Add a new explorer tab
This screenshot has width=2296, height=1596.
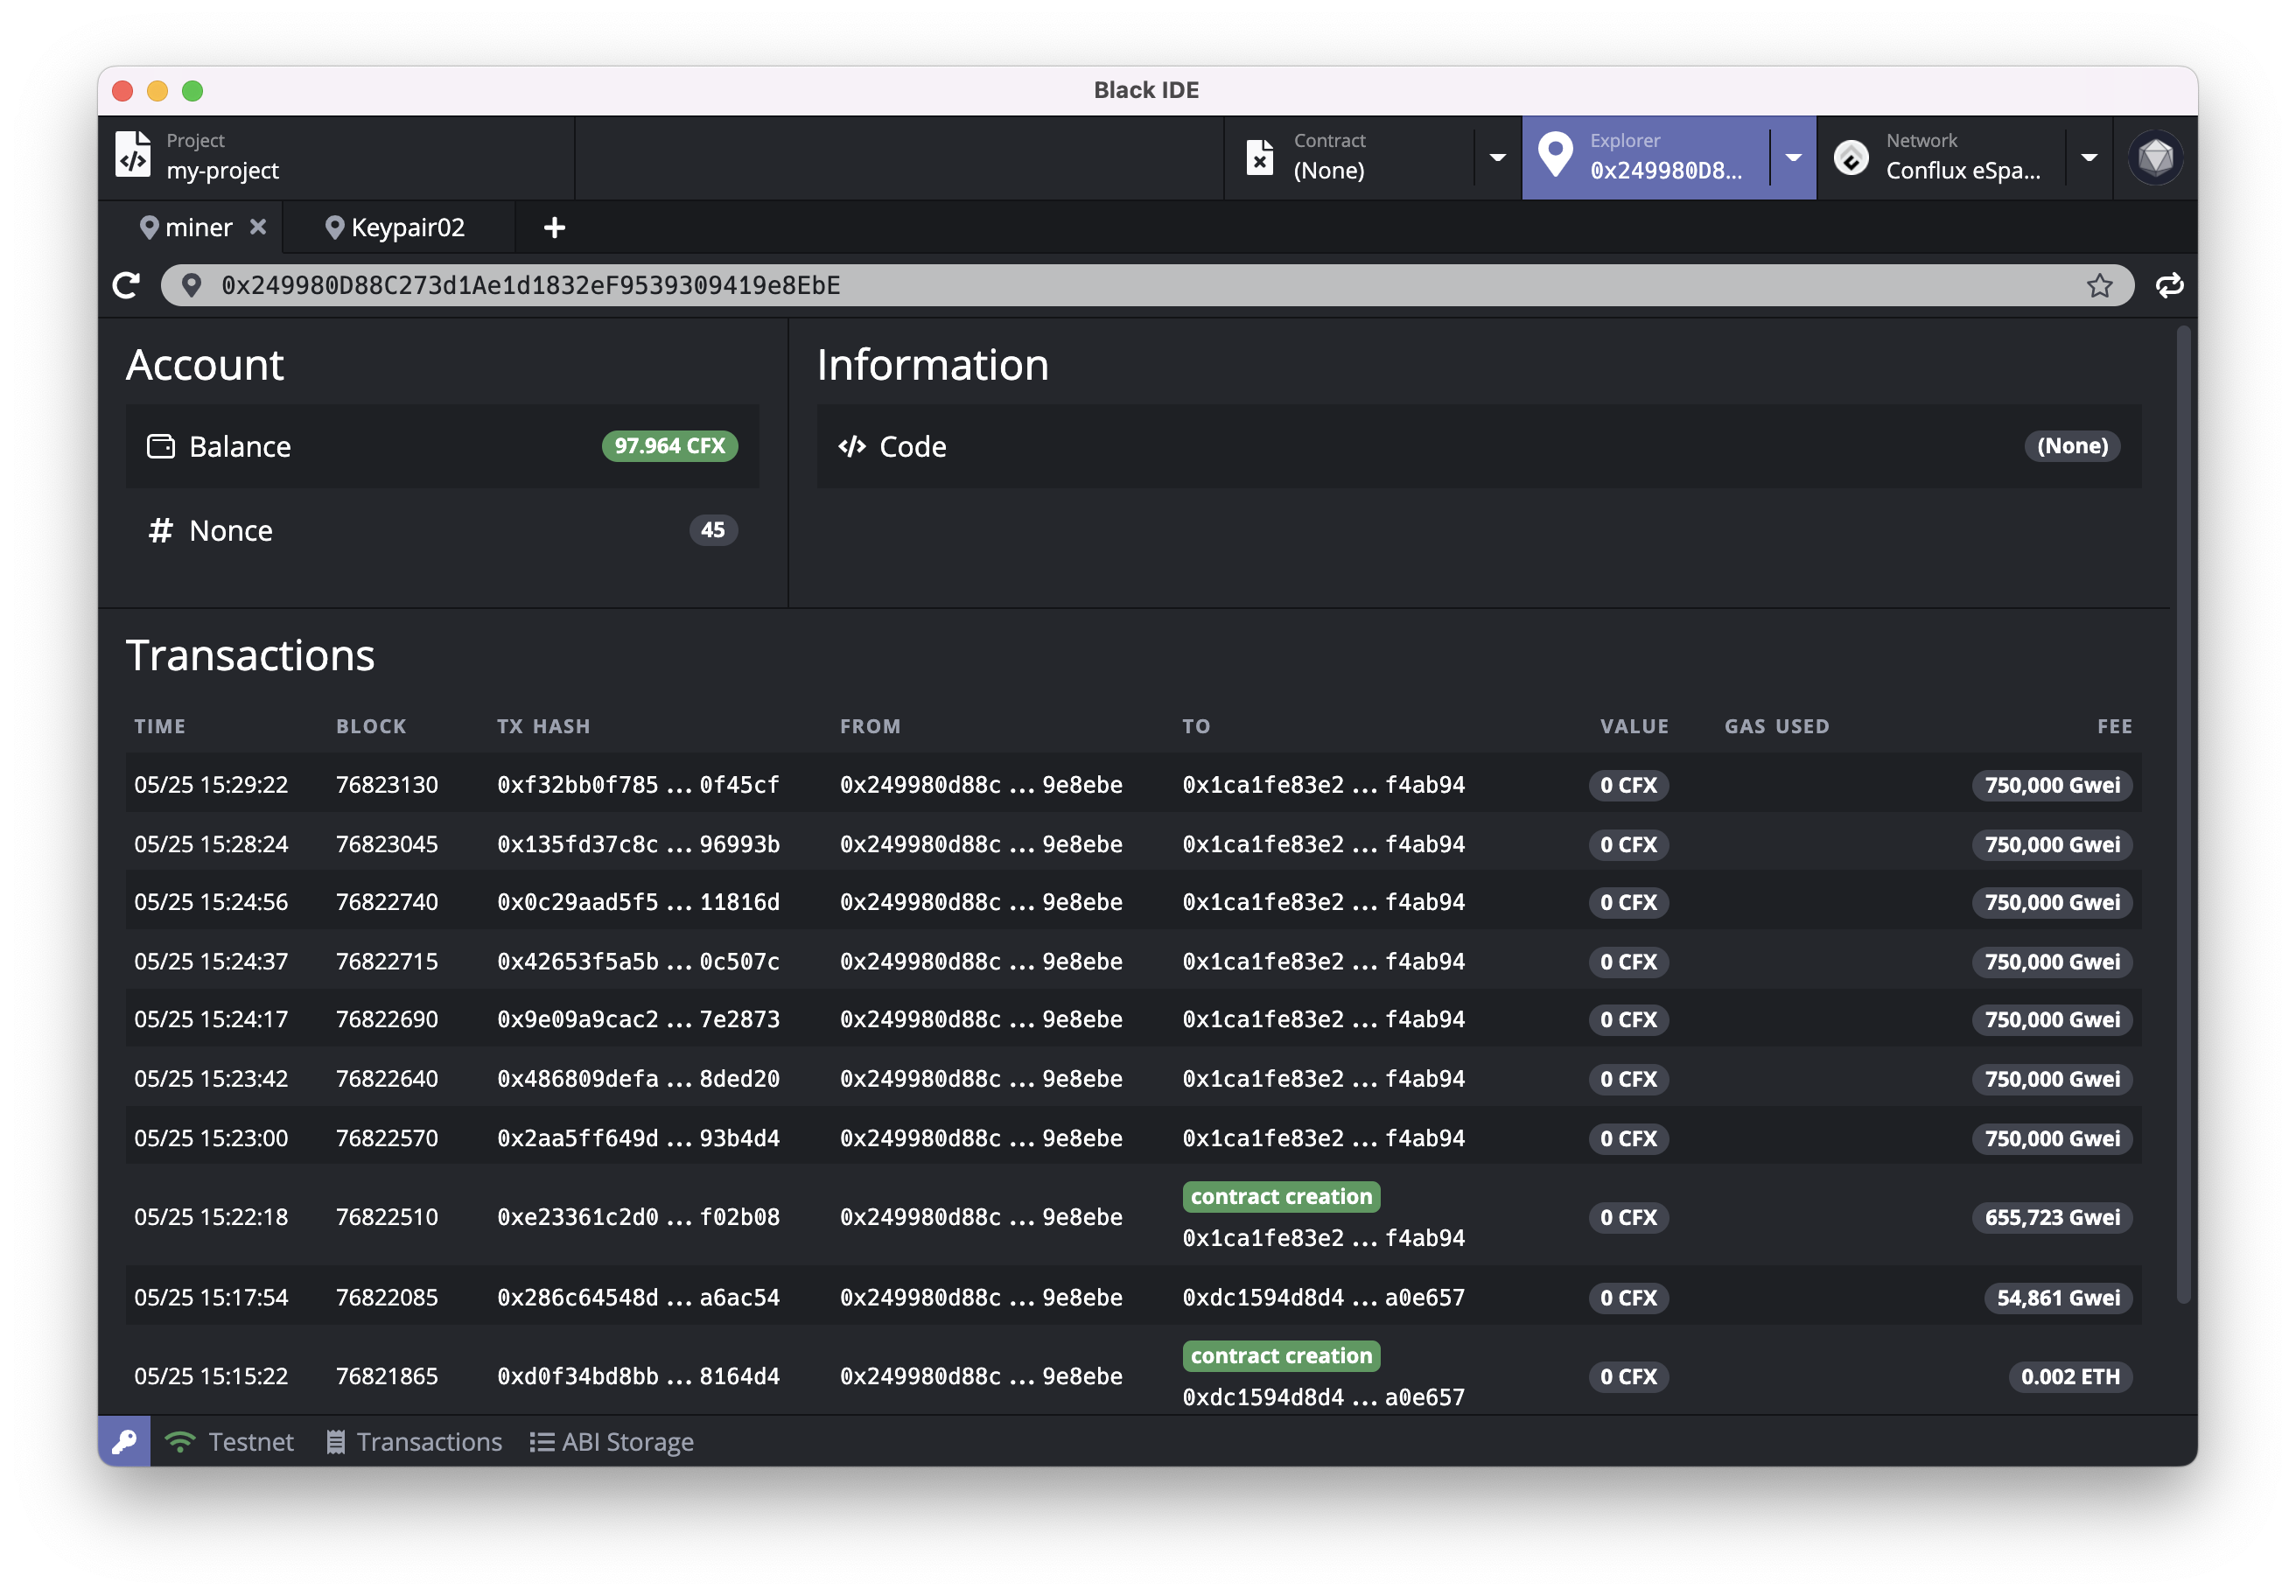[554, 229]
